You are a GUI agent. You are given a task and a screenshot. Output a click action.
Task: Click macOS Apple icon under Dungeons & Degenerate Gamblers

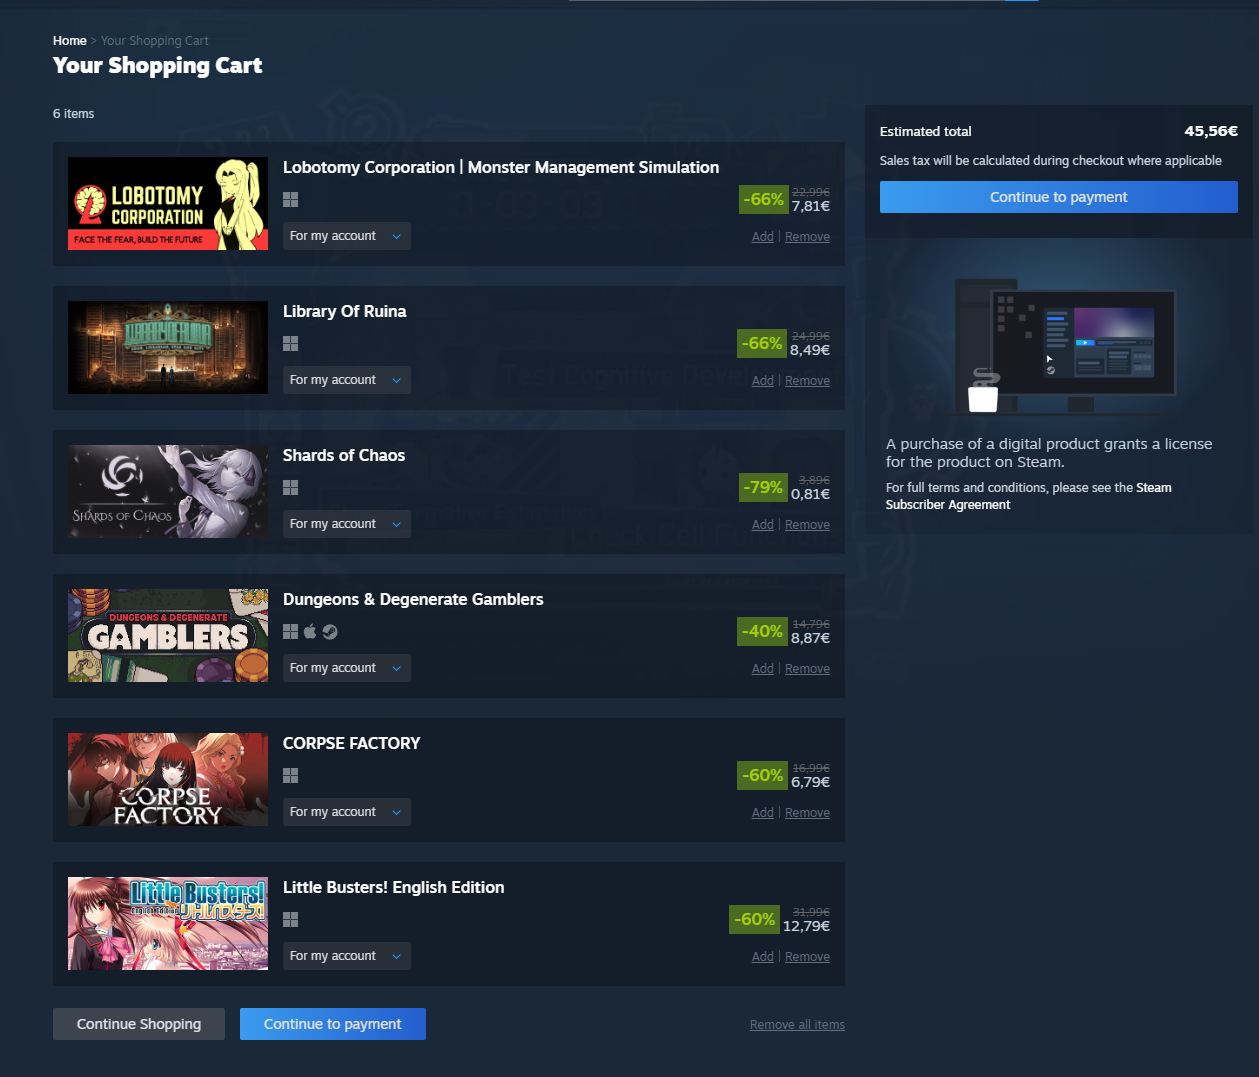click(x=310, y=632)
